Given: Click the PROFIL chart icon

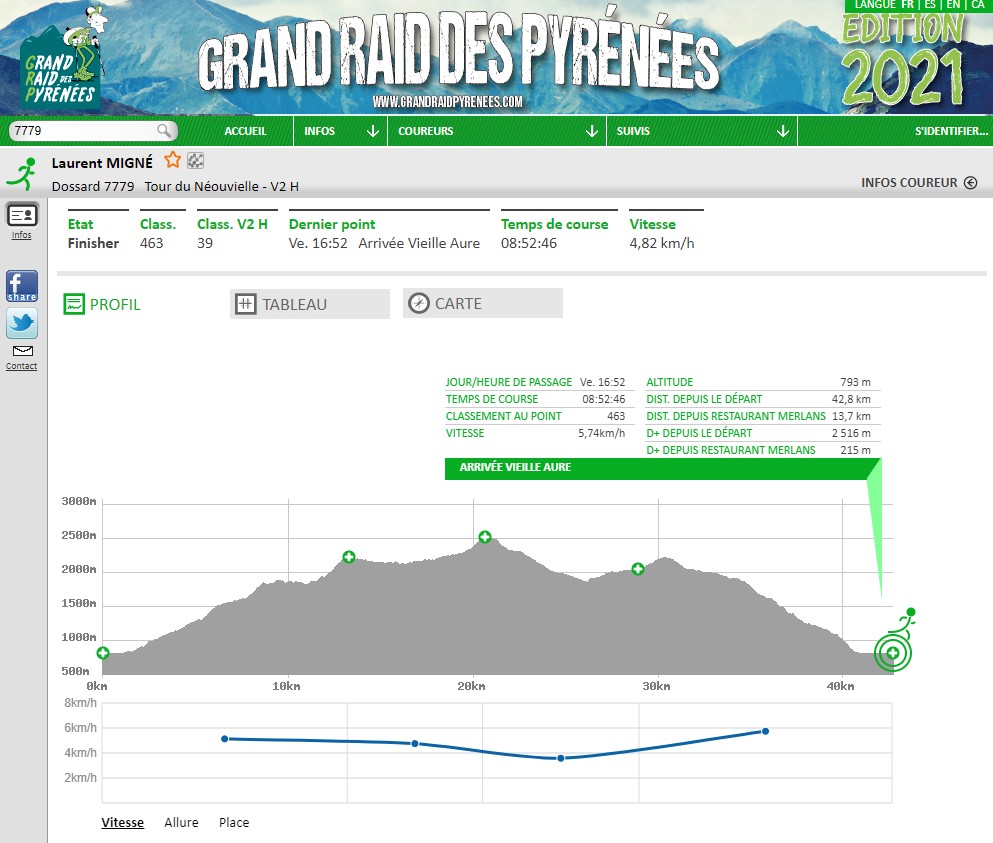Looking at the screenshot, I should point(74,304).
